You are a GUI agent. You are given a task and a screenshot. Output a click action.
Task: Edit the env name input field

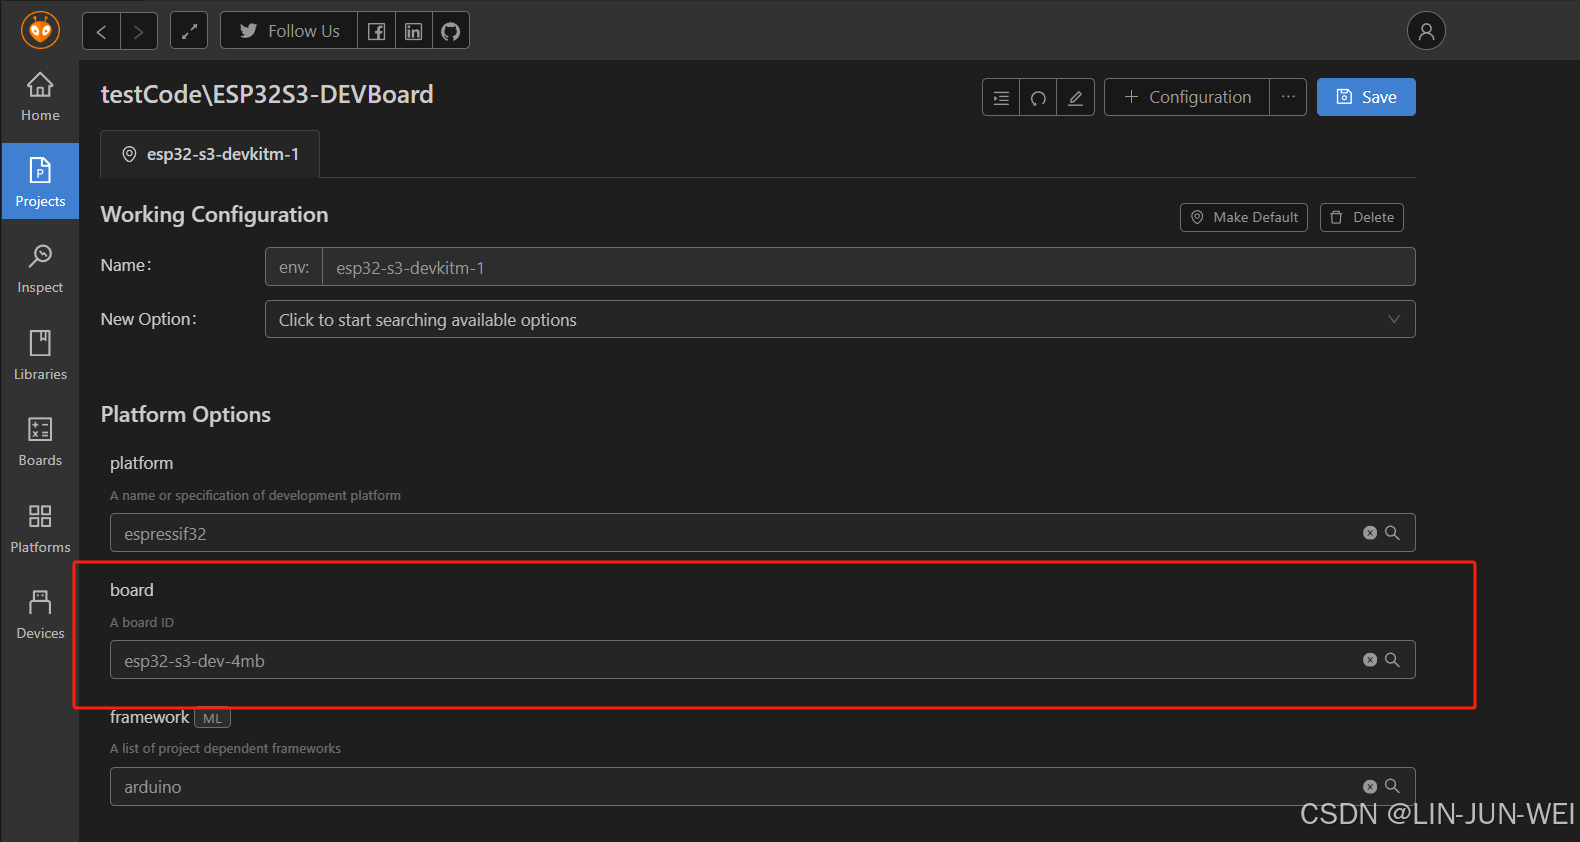868,267
